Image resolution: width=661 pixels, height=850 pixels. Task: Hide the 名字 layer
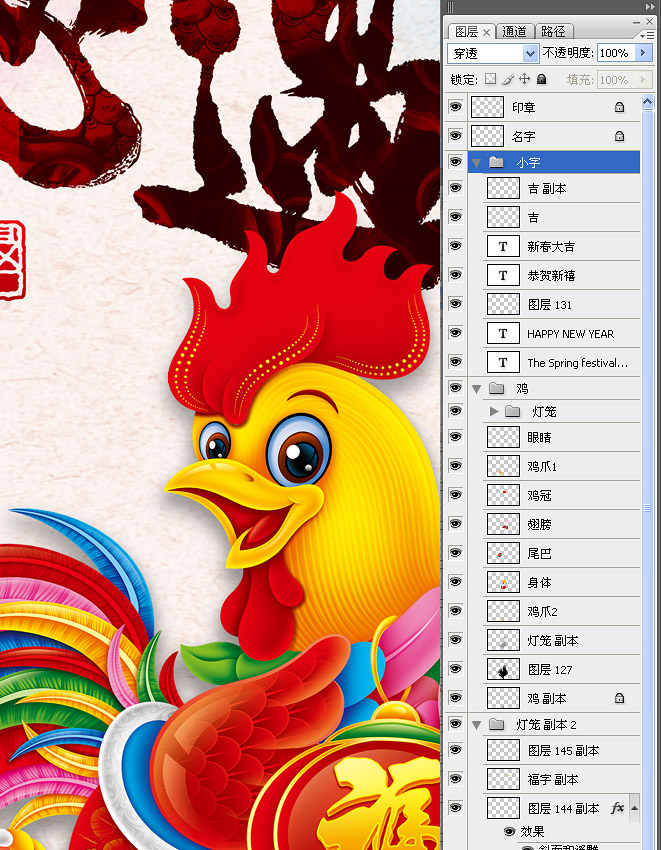click(x=455, y=136)
